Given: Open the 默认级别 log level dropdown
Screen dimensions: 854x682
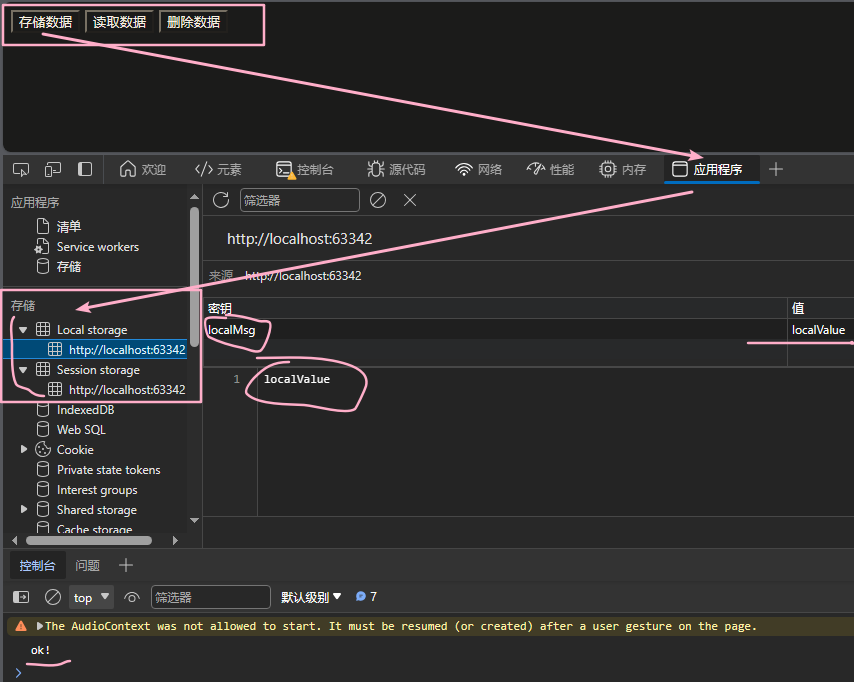Looking at the screenshot, I should click(311, 597).
